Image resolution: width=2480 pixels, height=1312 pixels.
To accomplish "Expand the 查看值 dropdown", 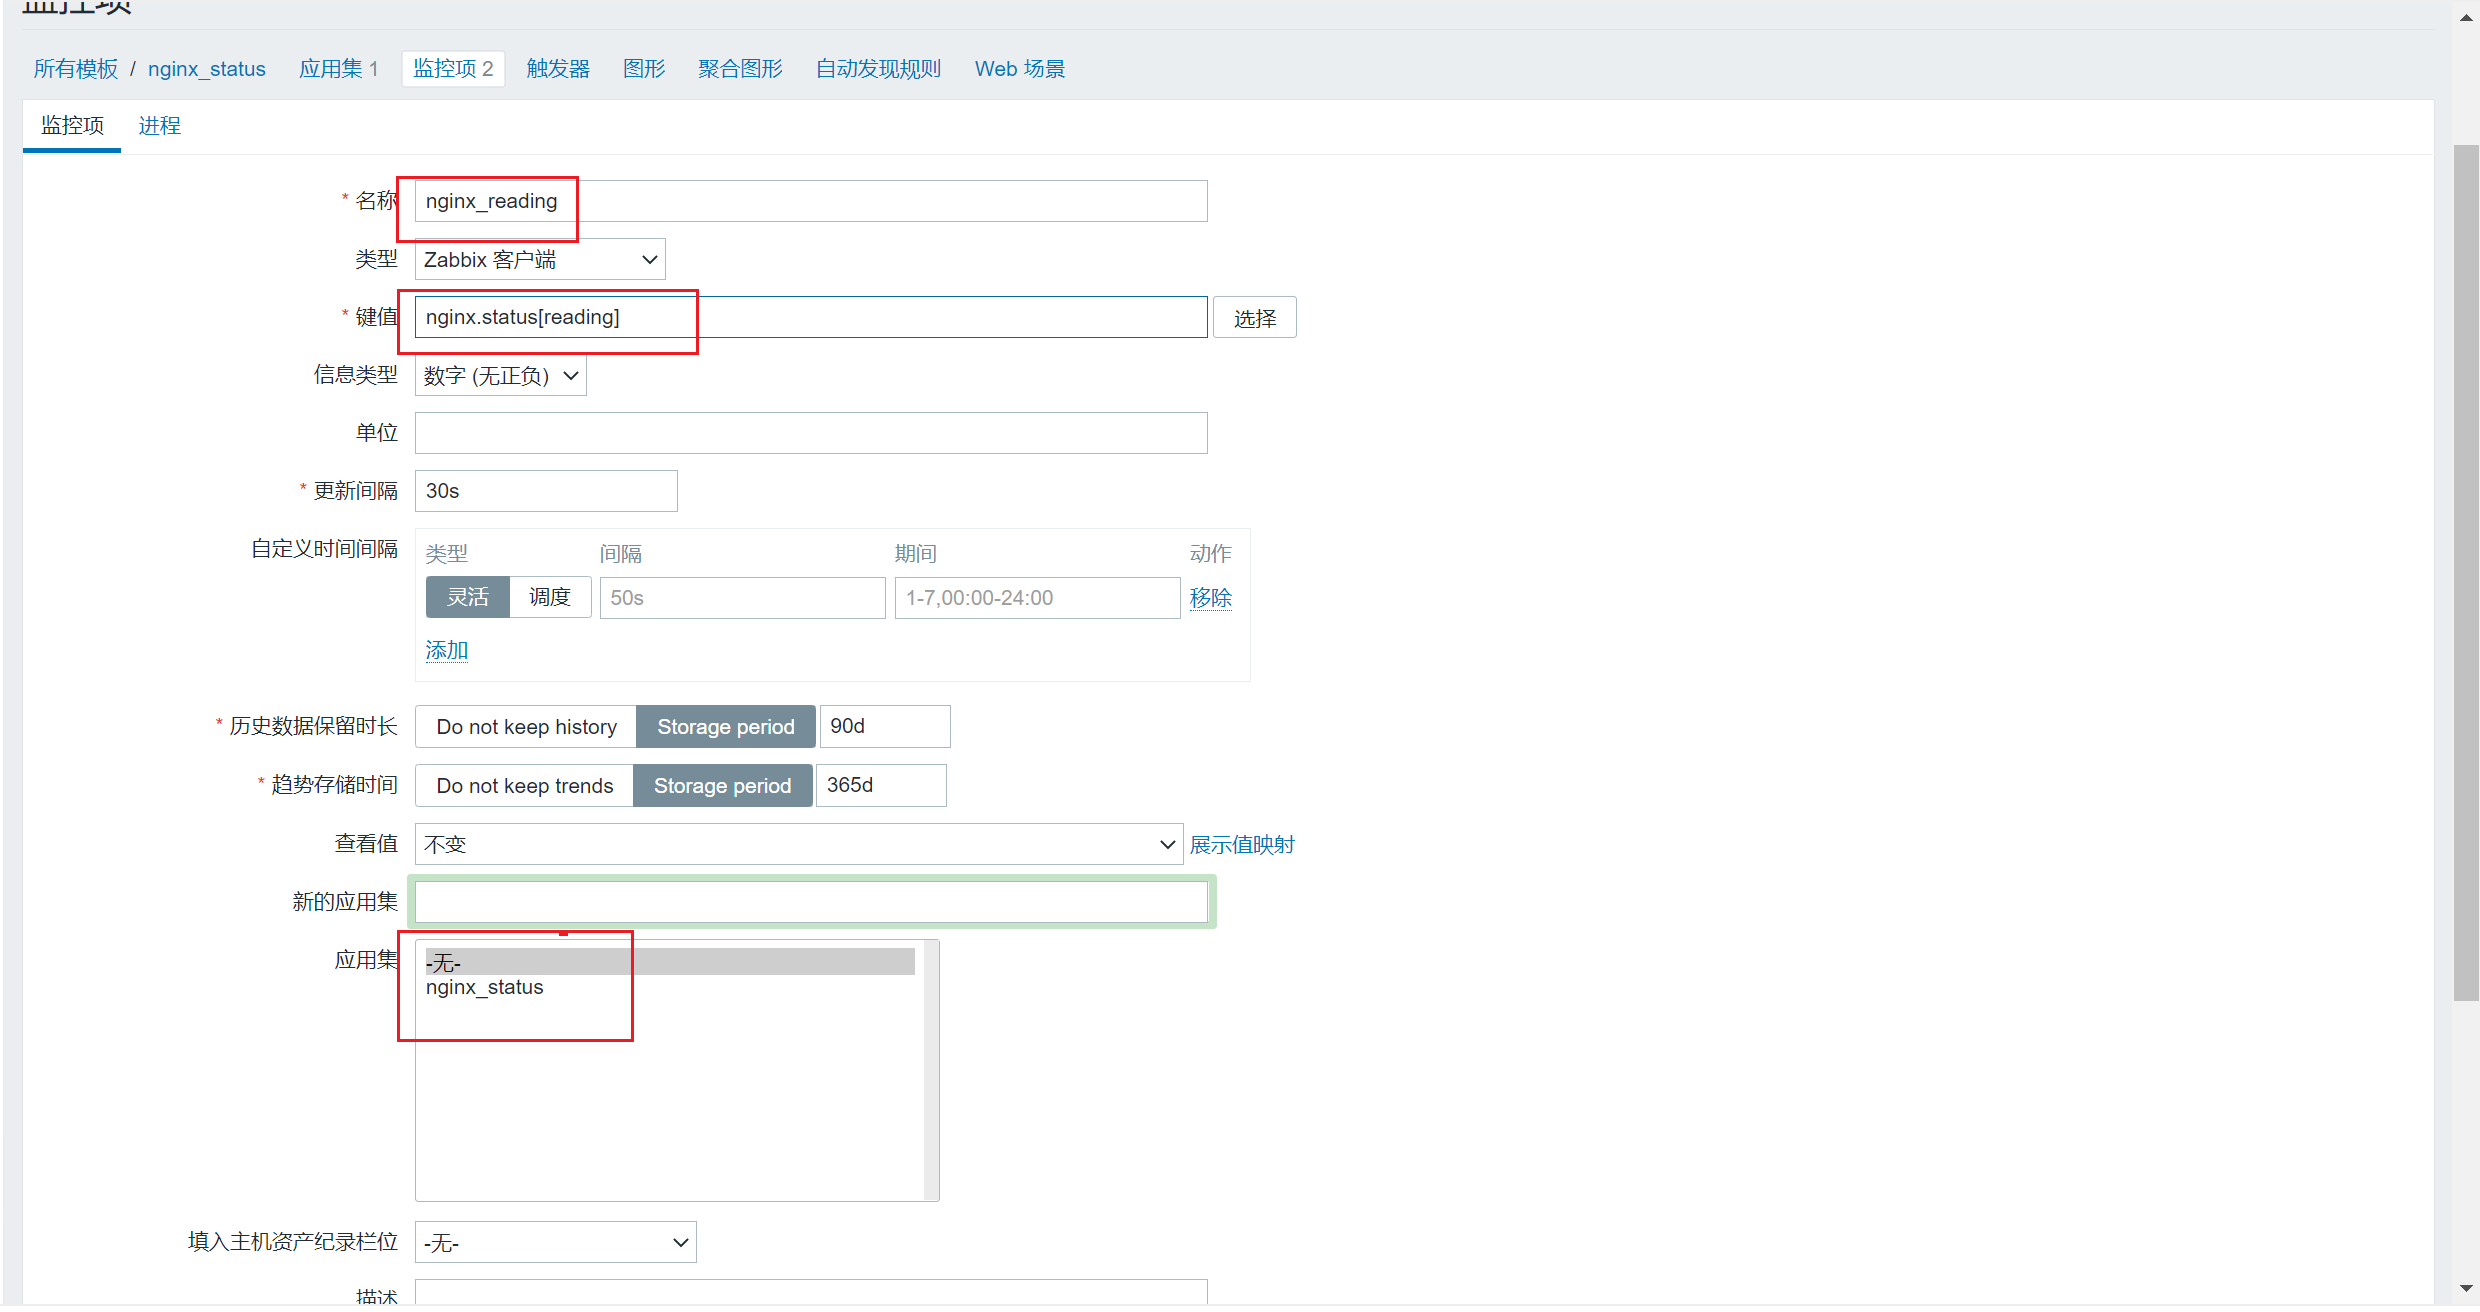I will 799,844.
